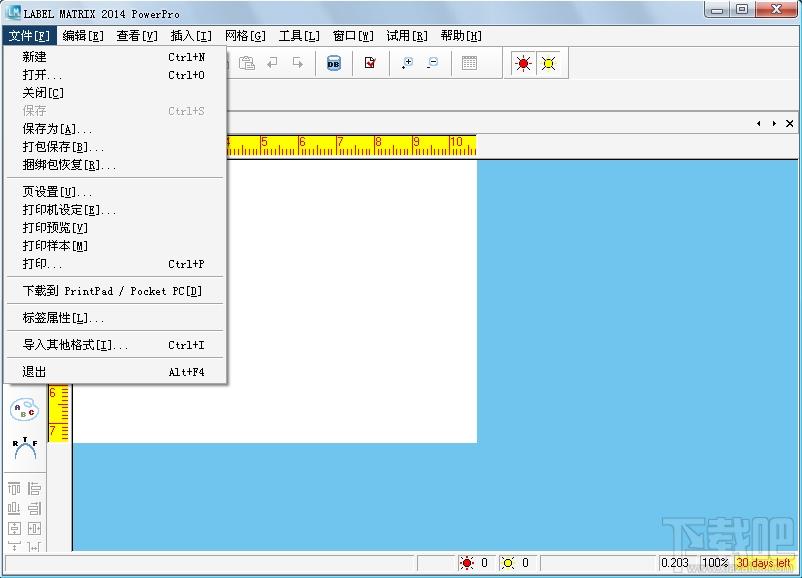Open the 窗口[W] menu
The image size is (802, 578).
pos(353,36)
